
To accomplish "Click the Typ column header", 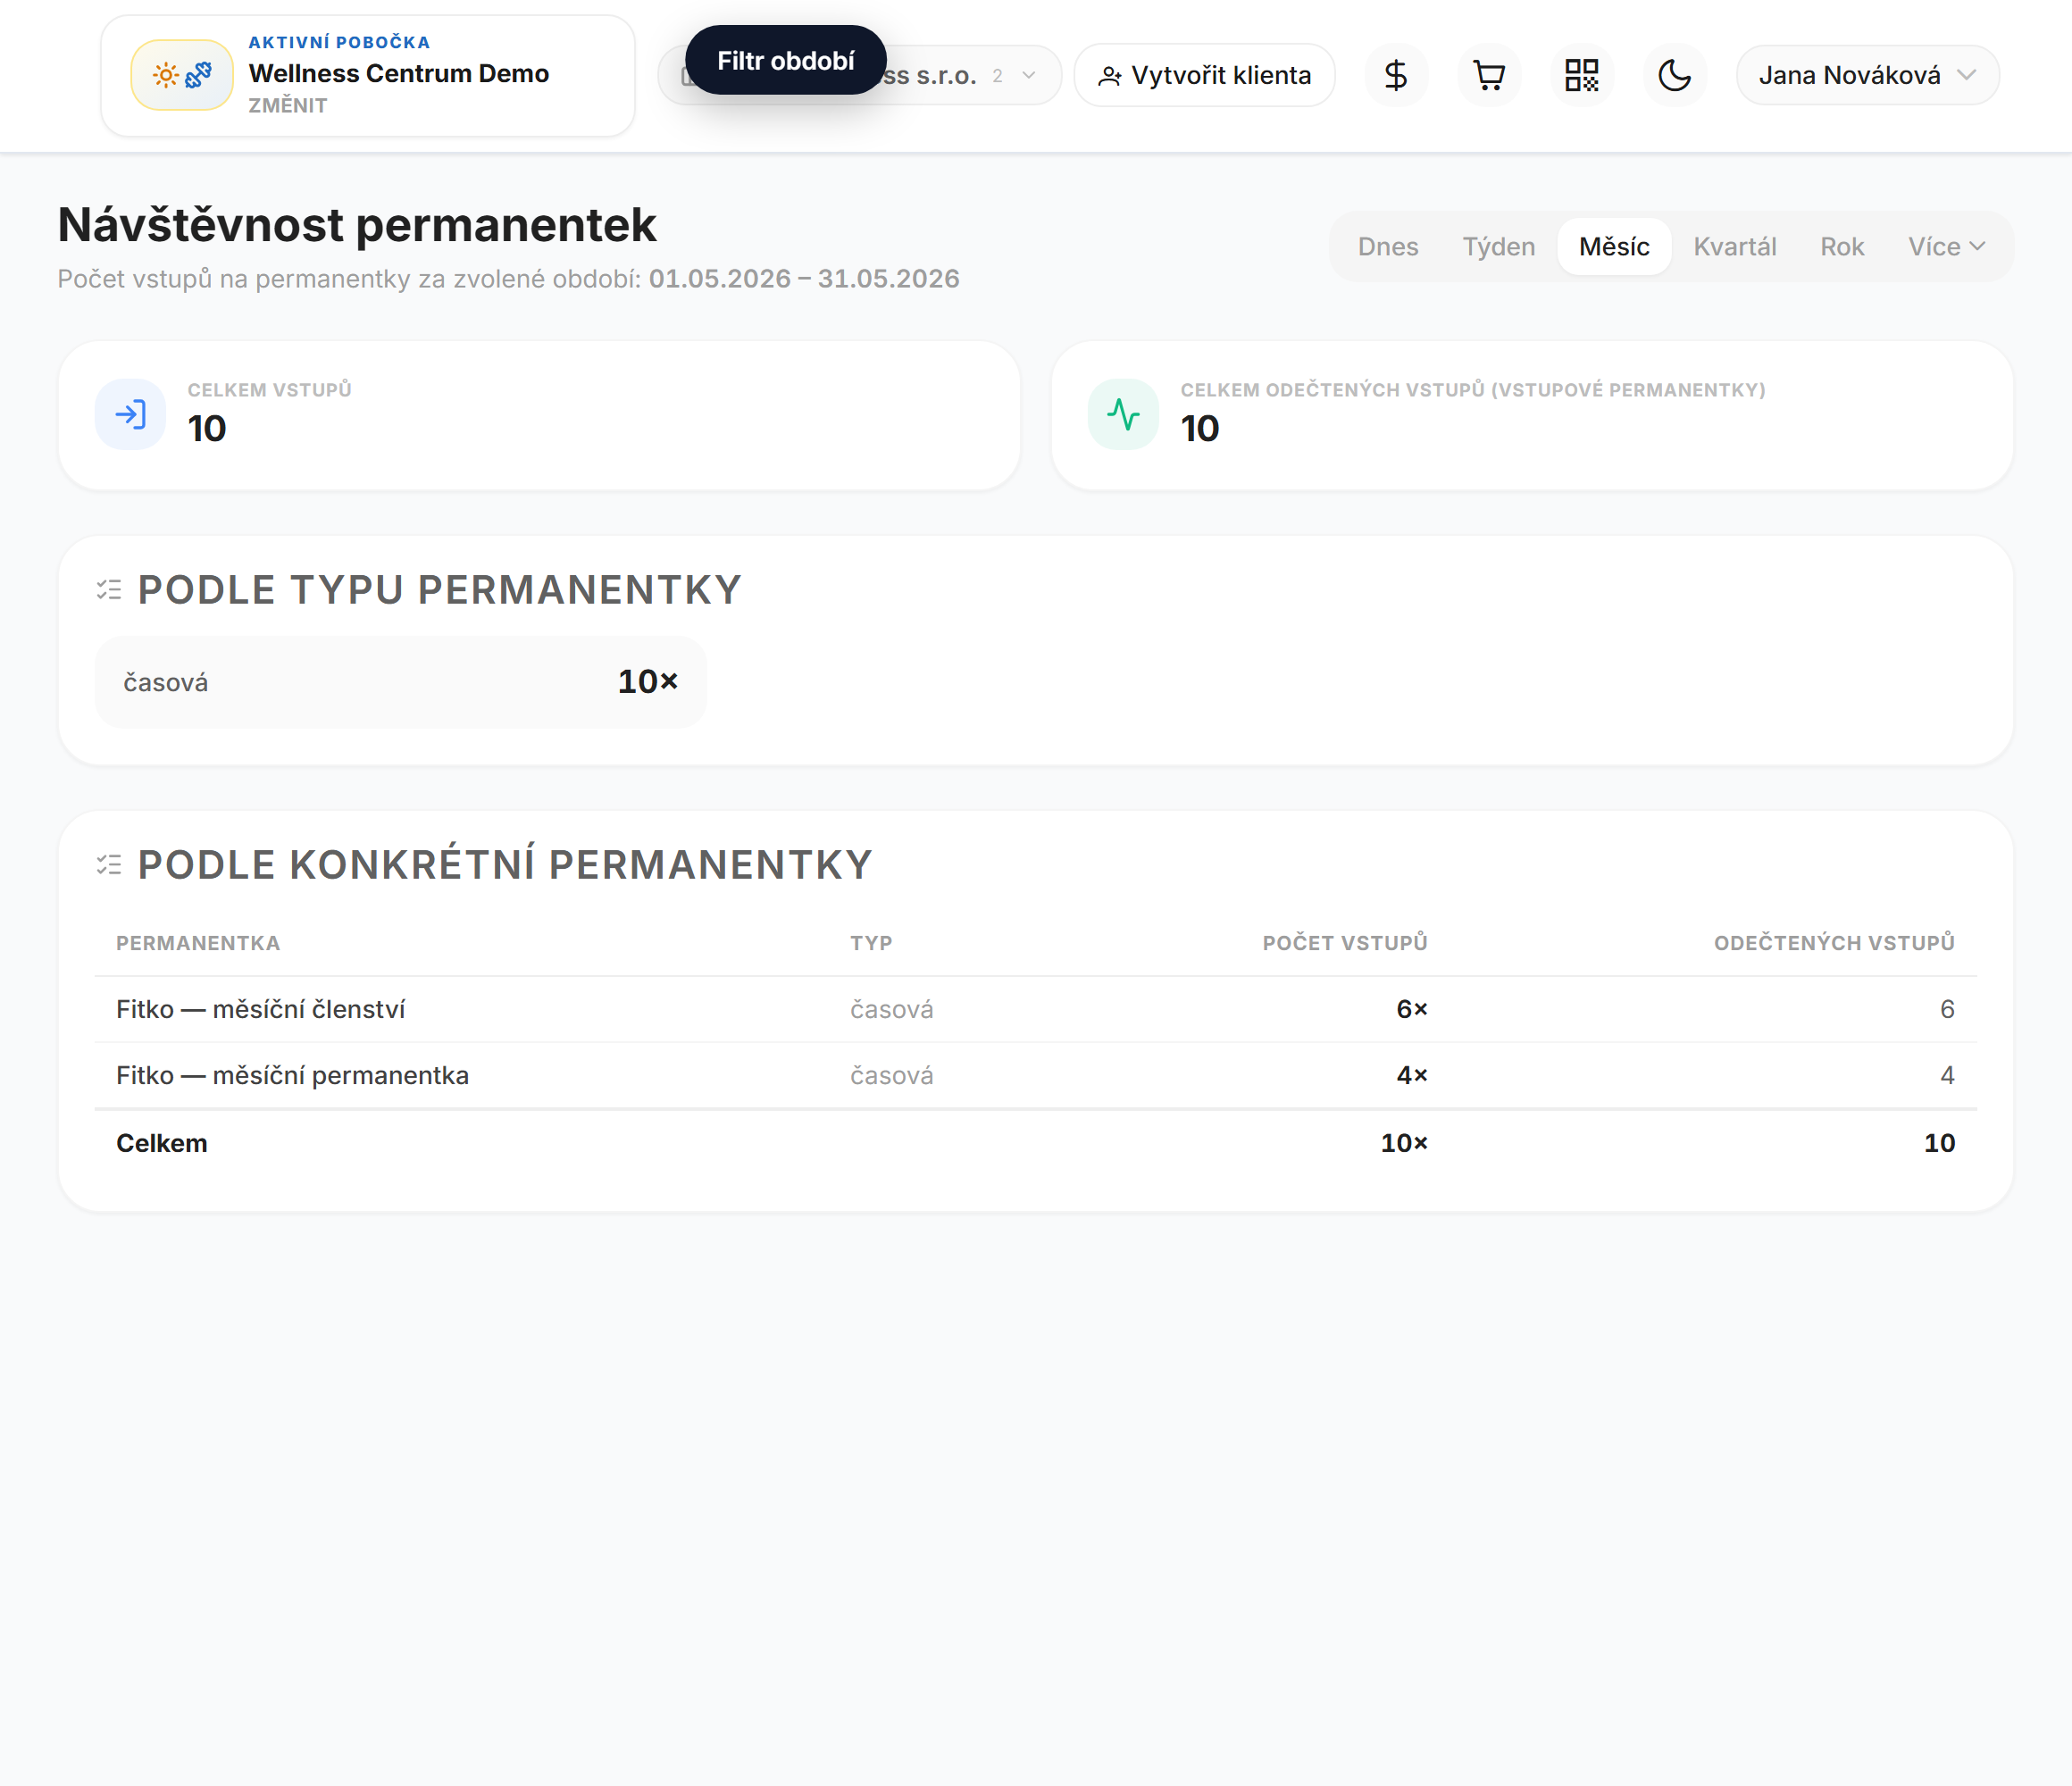I will click(x=871, y=943).
